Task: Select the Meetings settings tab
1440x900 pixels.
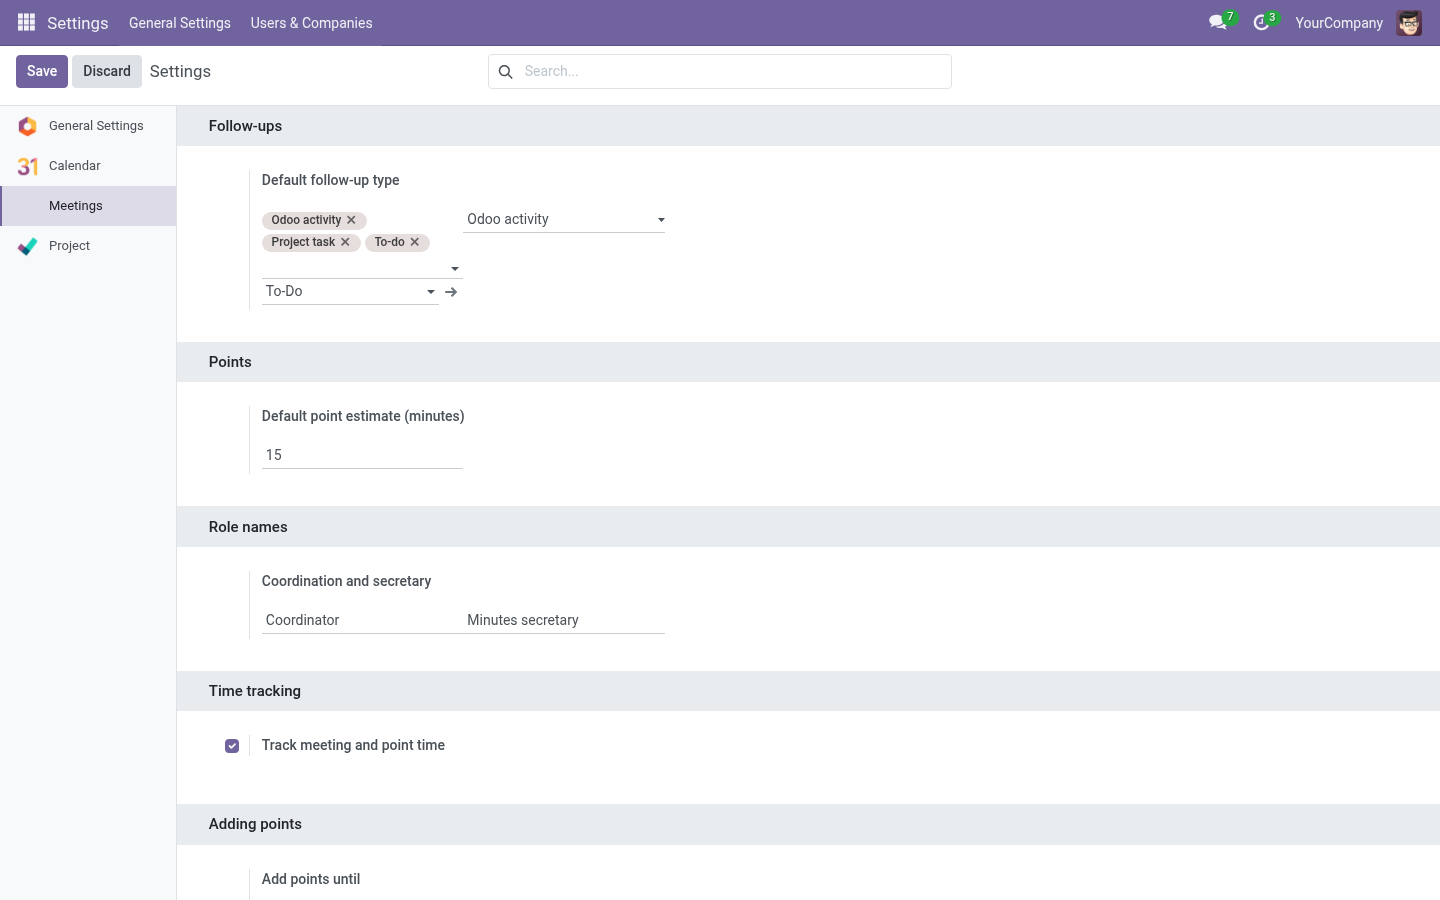Action: (88, 206)
